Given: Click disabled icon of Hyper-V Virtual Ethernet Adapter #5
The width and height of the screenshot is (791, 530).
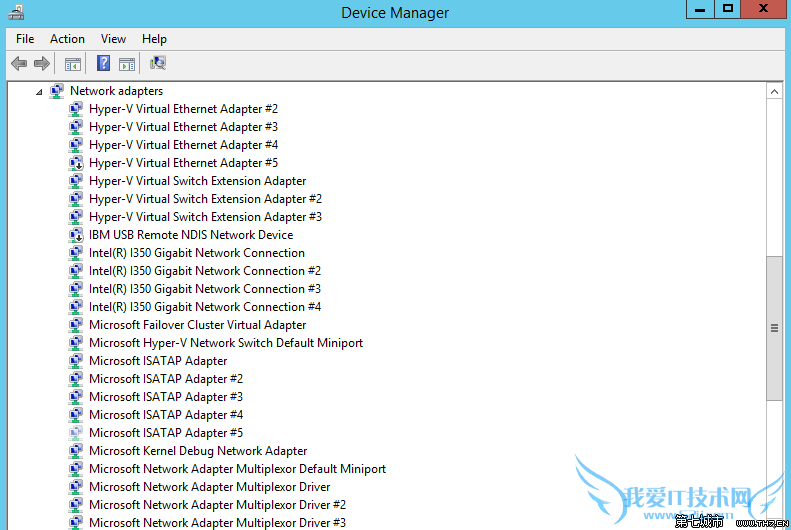Looking at the screenshot, I should [x=76, y=163].
